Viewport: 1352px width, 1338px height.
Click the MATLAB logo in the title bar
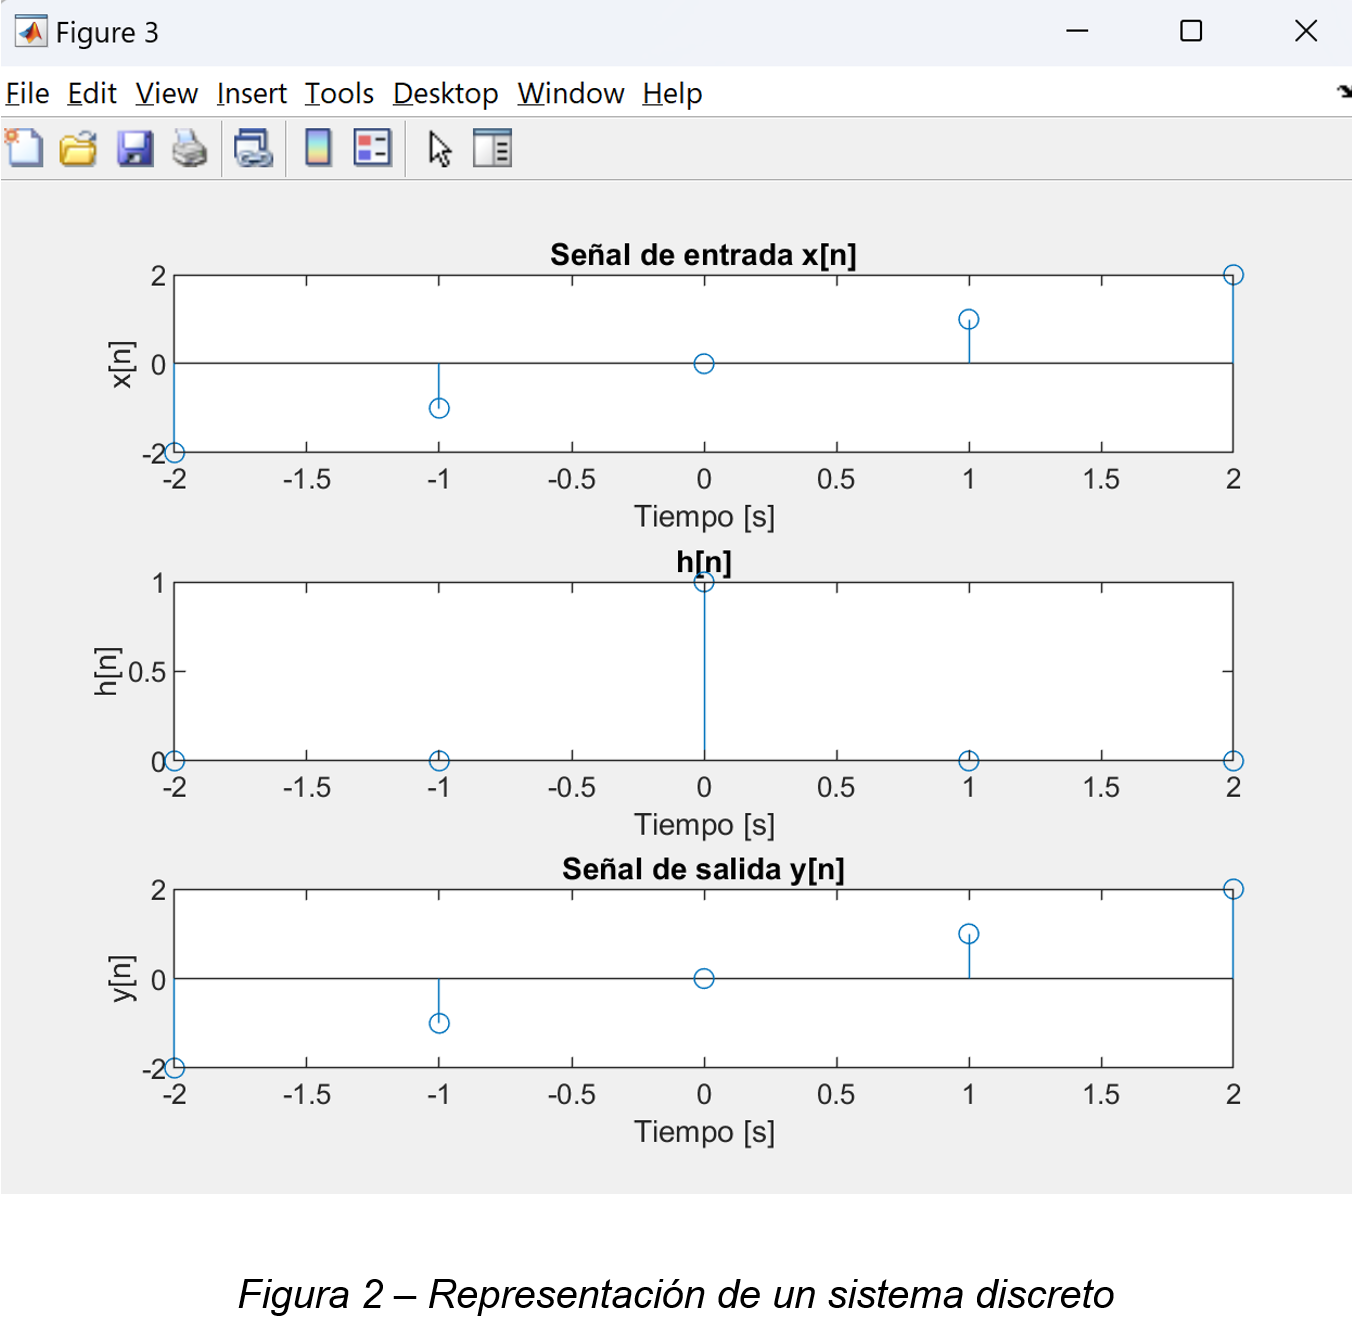coord(31,32)
